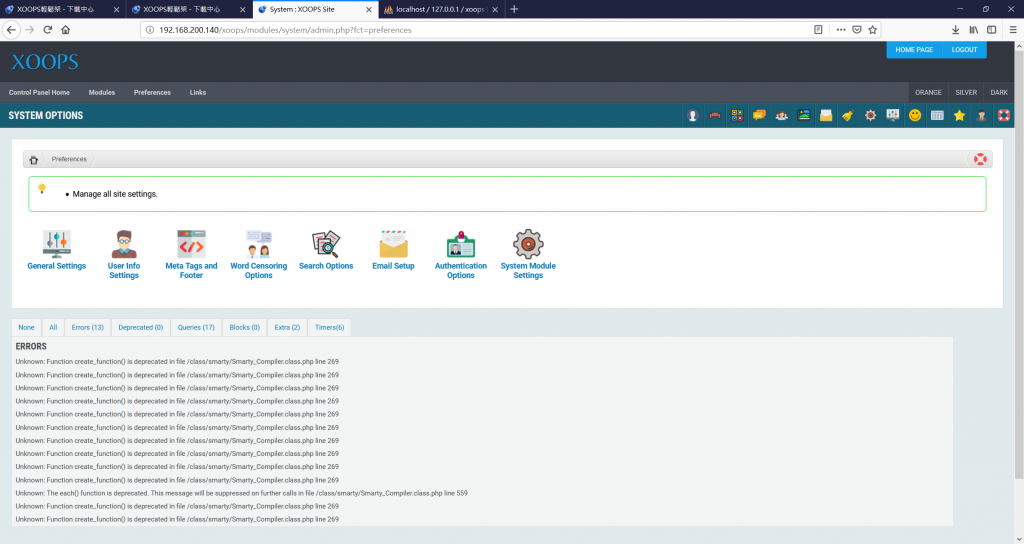Click the LOGOUT button
The image size is (1024, 544).
965,50
